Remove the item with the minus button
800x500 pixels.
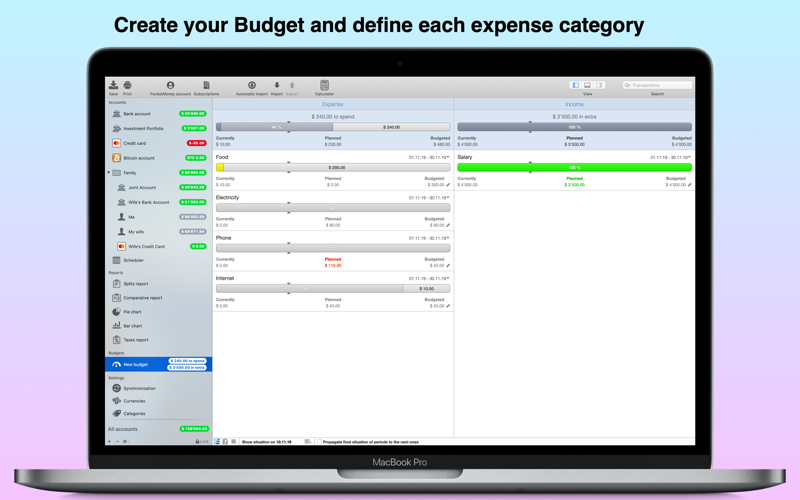click(x=117, y=441)
